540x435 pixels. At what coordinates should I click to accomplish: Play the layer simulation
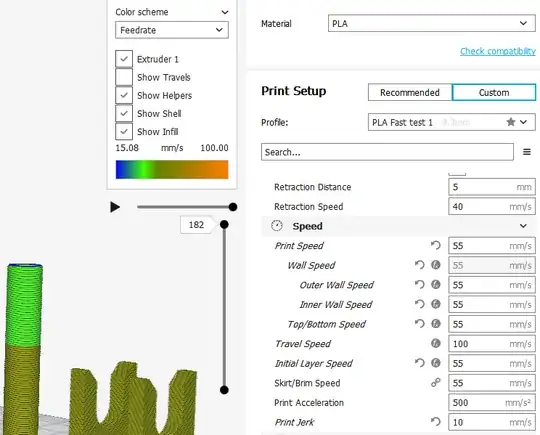click(115, 207)
